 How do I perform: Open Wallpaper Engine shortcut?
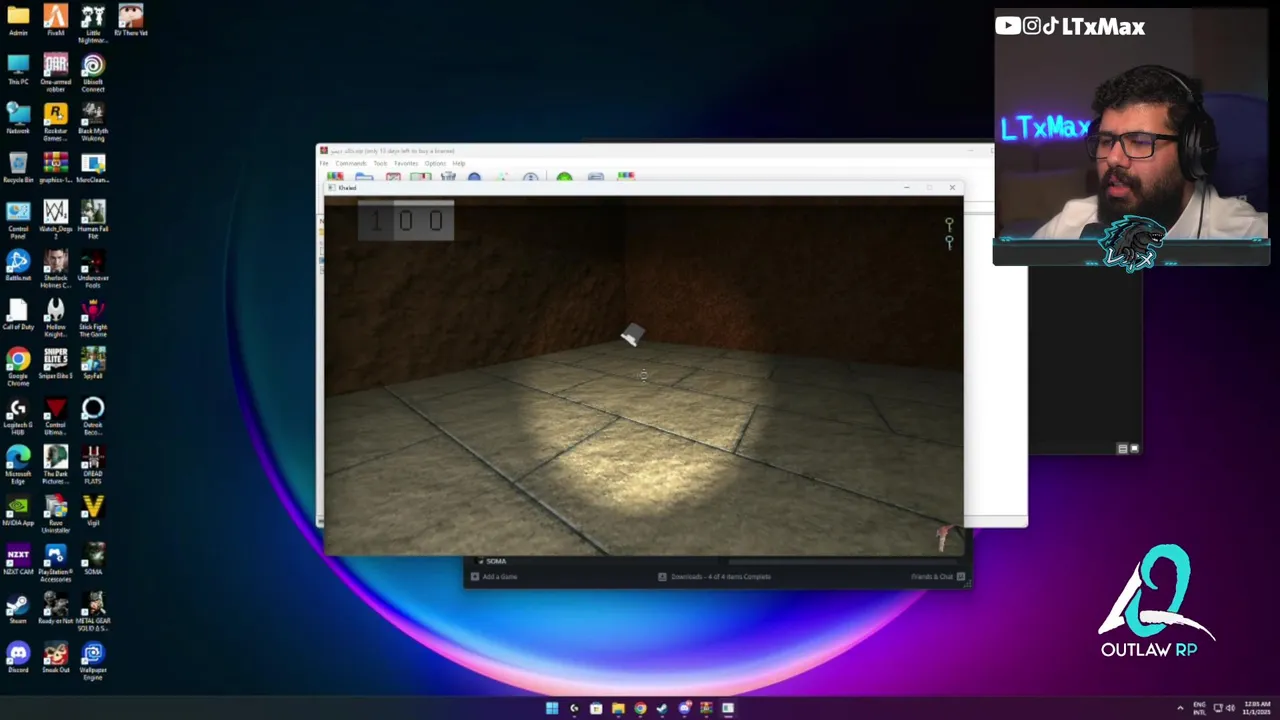pos(93,661)
